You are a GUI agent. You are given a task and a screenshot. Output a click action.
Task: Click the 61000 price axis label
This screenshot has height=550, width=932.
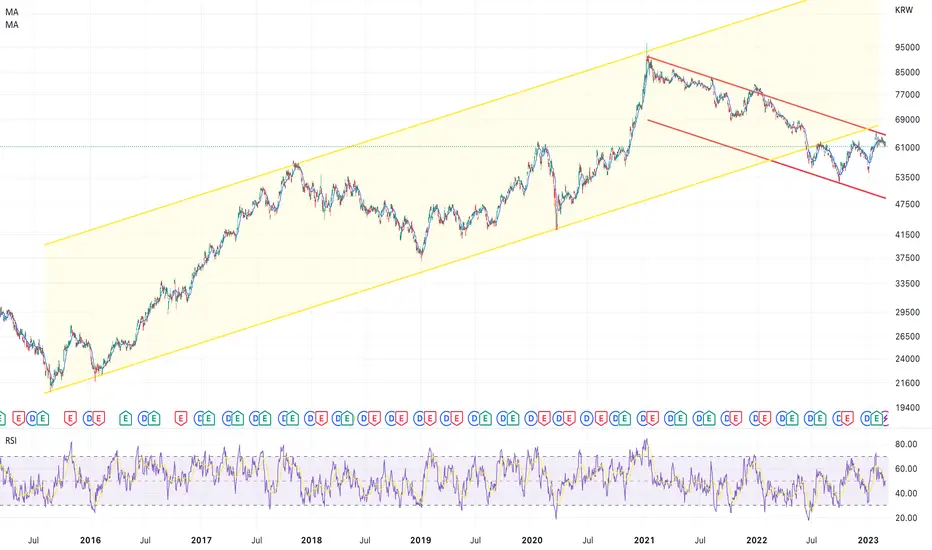908,147
